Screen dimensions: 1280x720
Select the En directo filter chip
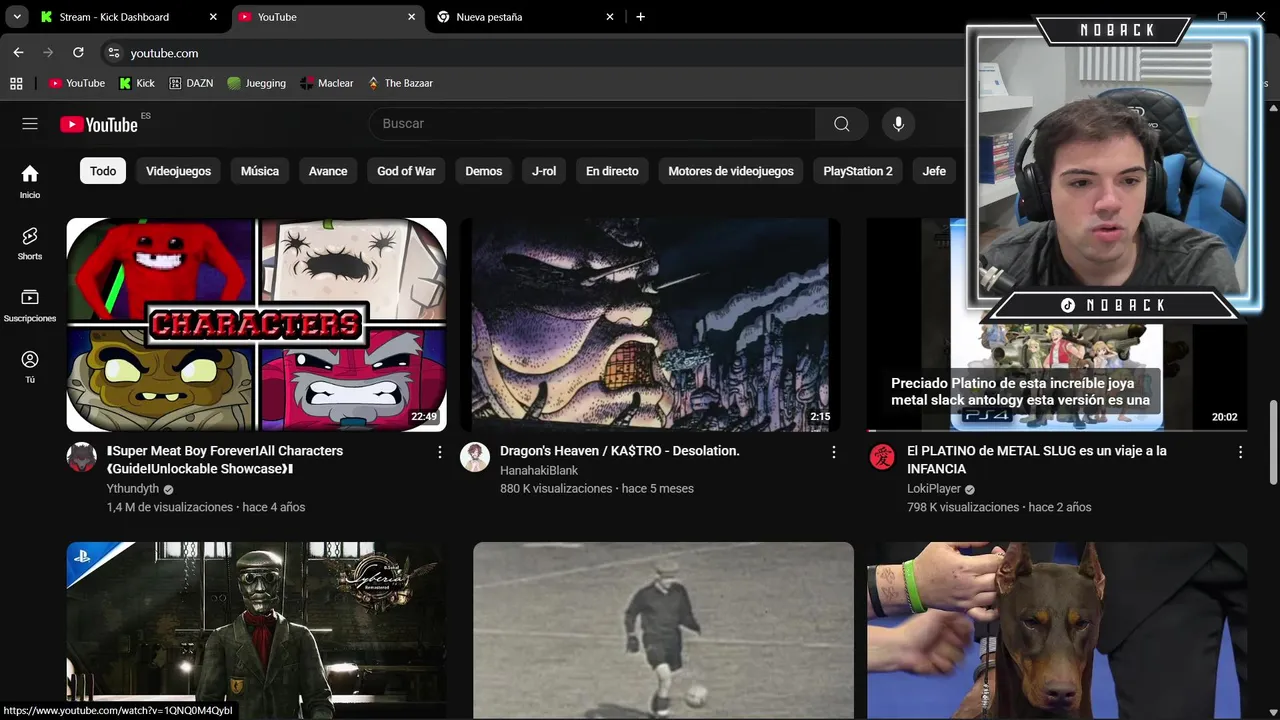coord(612,171)
